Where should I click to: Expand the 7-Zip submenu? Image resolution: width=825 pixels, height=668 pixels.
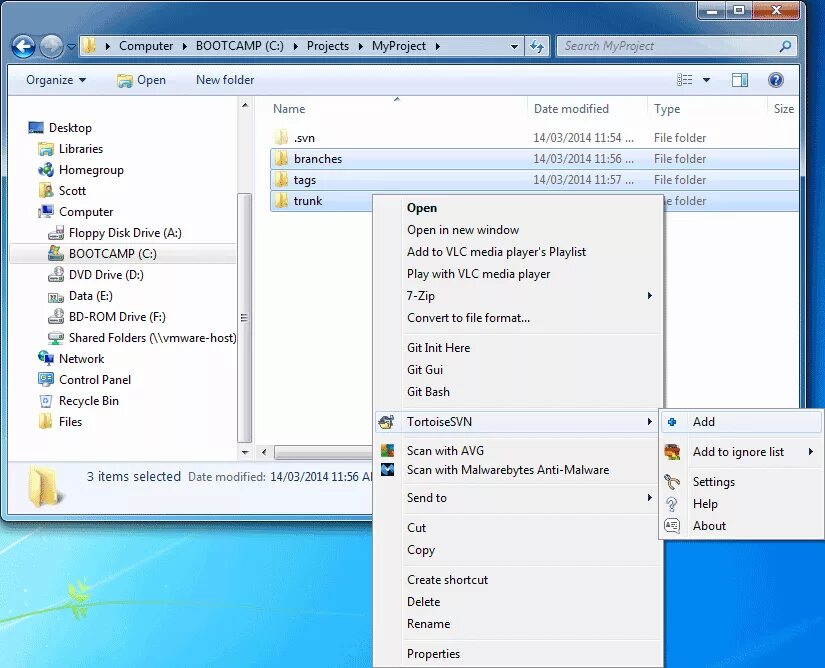(420, 296)
